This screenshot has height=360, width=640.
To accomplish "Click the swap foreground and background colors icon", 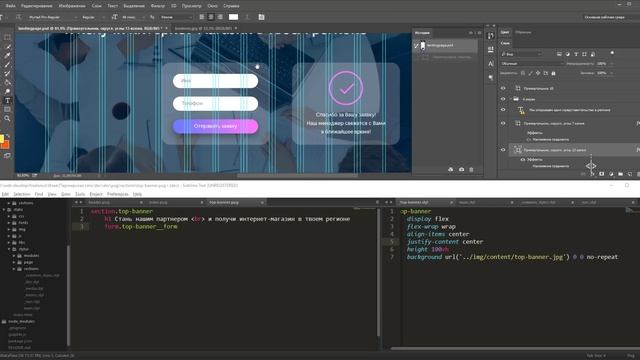I will (x=8, y=136).
